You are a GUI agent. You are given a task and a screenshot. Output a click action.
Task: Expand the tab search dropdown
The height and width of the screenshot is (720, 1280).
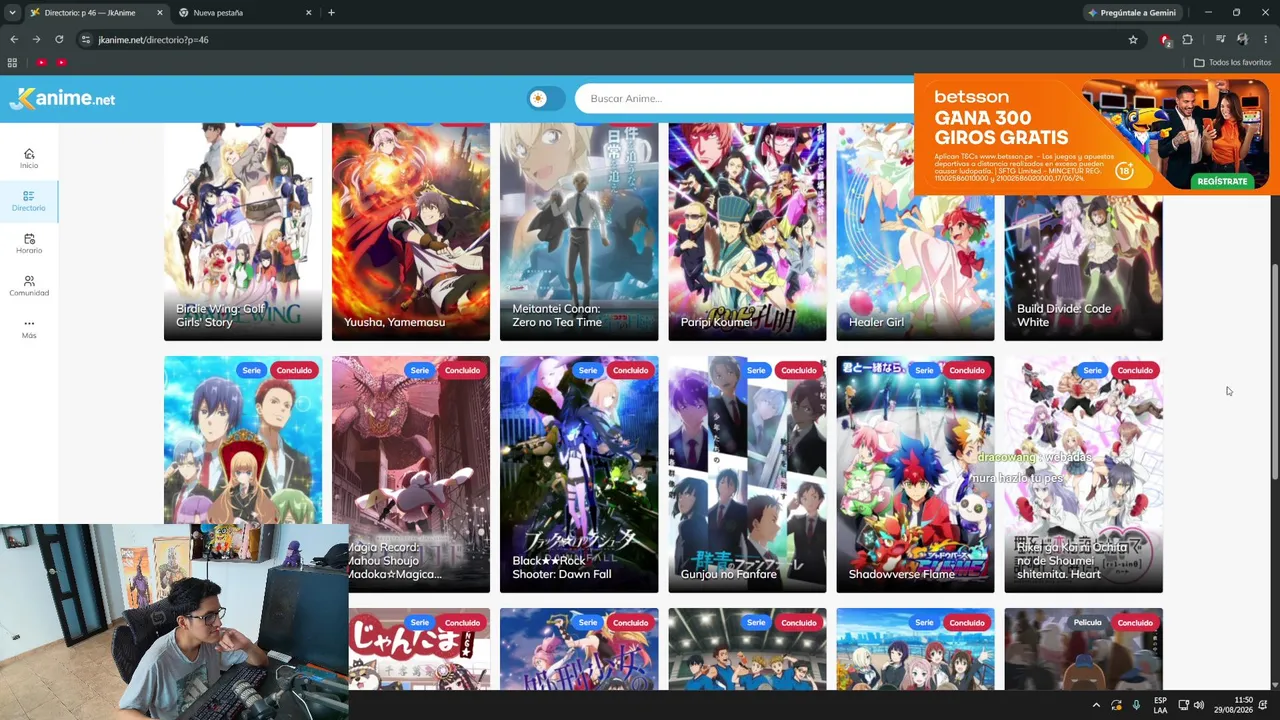(x=12, y=13)
